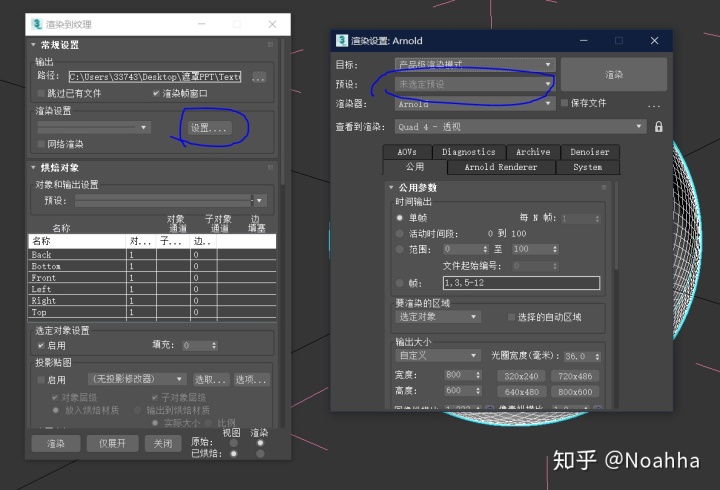
Task: Collapse the 公用参数 rollout
Action: point(391,187)
